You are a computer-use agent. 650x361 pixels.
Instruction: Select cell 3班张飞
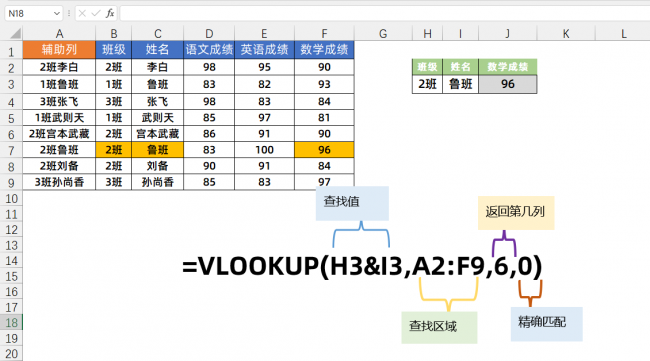(x=59, y=102)
